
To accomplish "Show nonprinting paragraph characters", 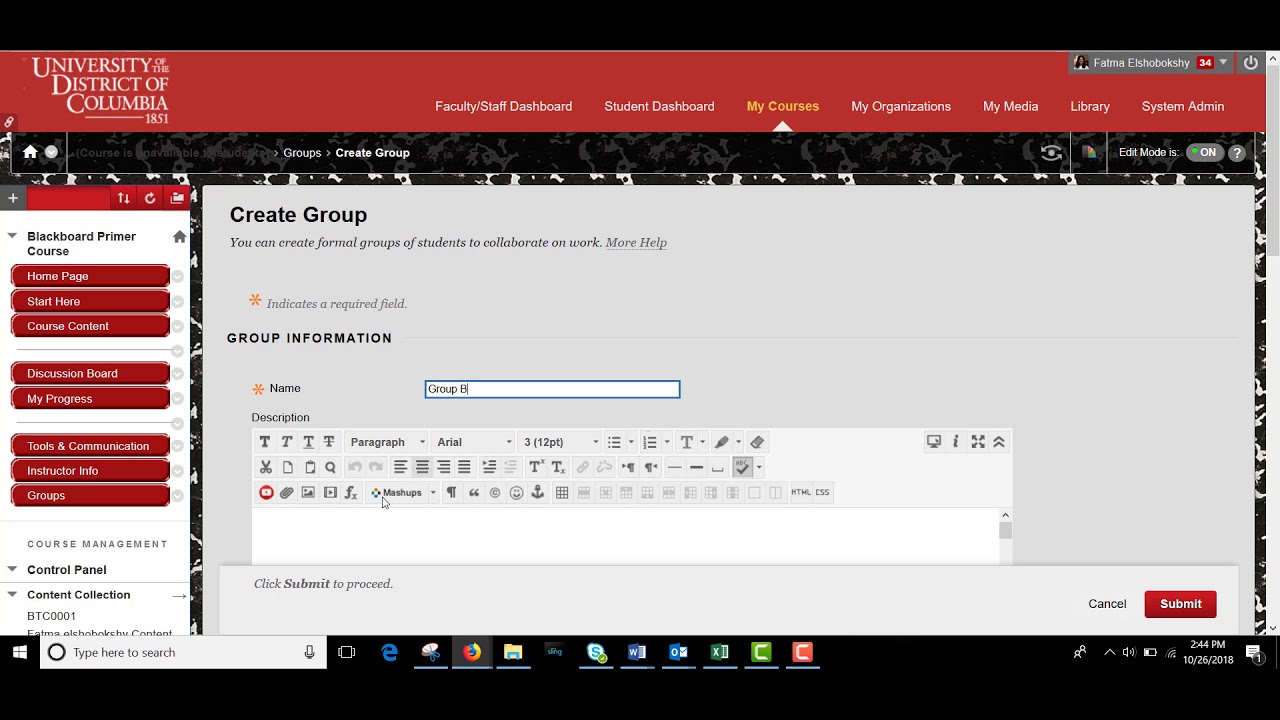I will [451, 492].
